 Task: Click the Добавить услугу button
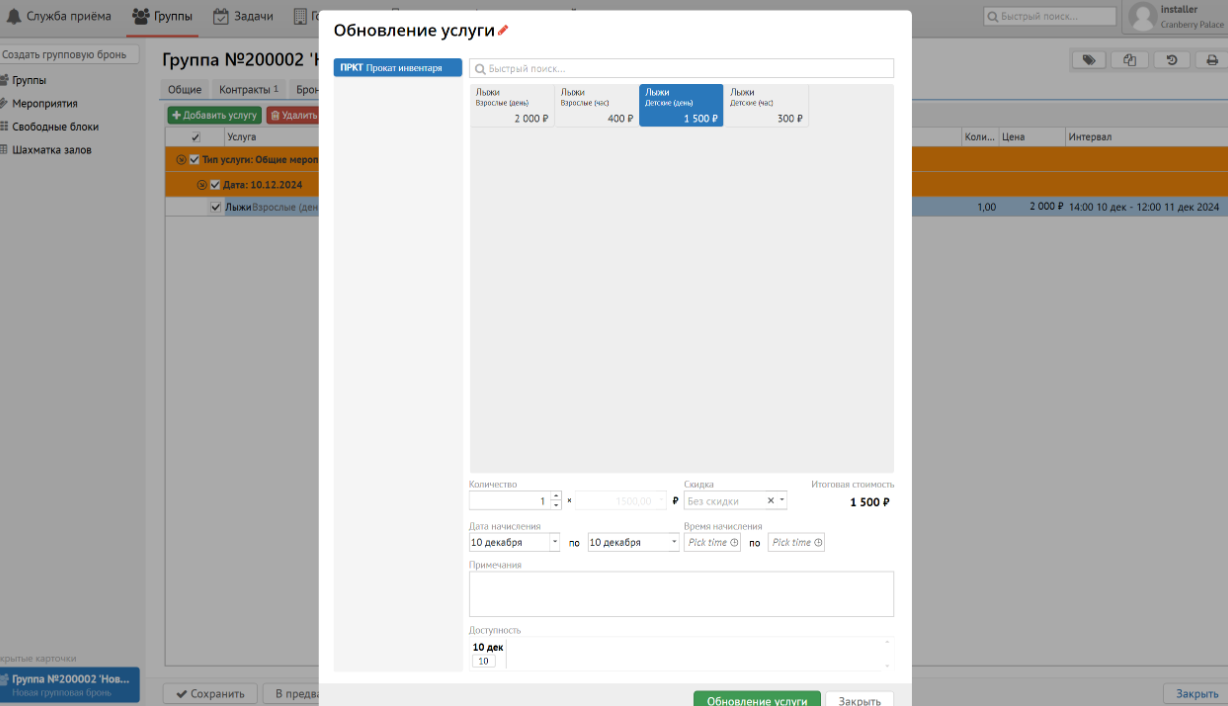click(x=214, y=115)
